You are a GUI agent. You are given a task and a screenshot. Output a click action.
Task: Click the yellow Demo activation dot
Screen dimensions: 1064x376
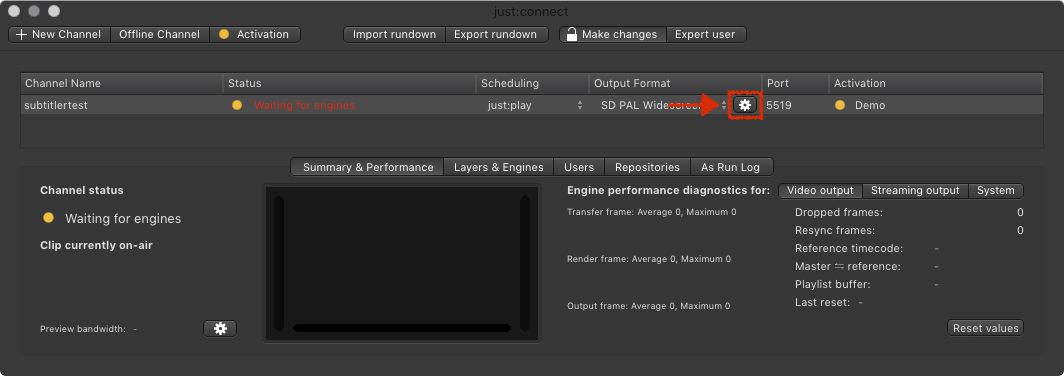(x=840, y=105)
